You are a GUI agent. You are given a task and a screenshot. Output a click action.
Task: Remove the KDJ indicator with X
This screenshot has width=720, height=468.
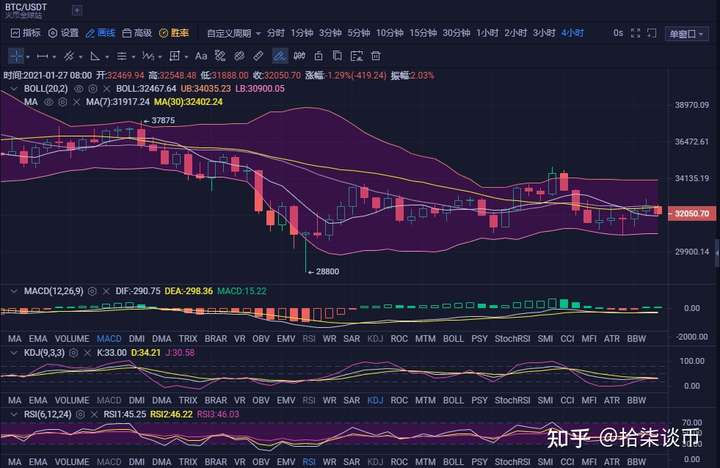87,353
